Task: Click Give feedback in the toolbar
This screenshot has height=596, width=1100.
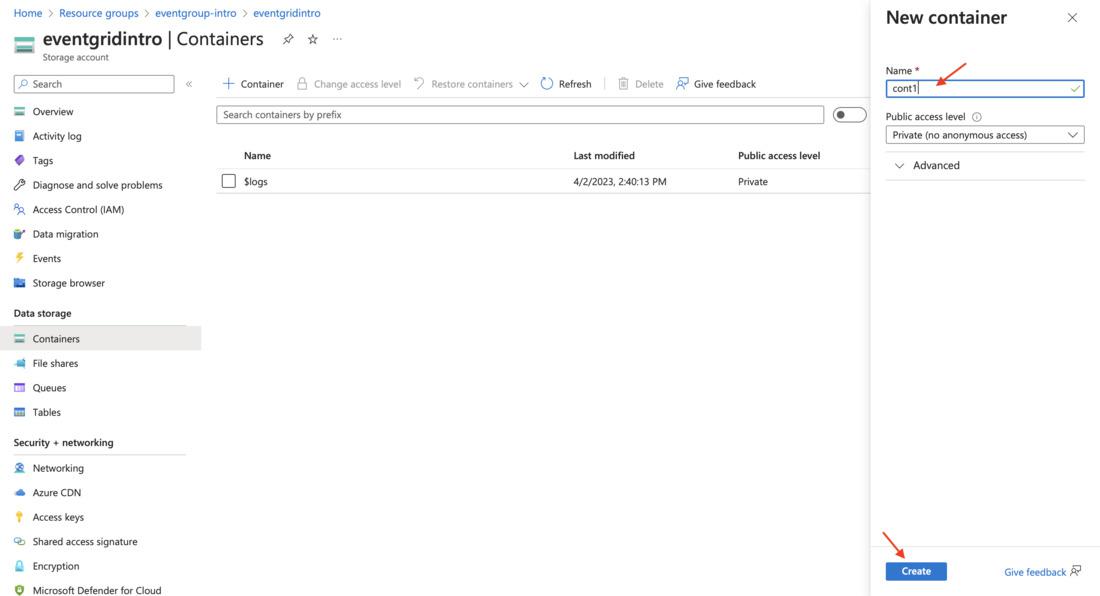Action: pos(716,84)
